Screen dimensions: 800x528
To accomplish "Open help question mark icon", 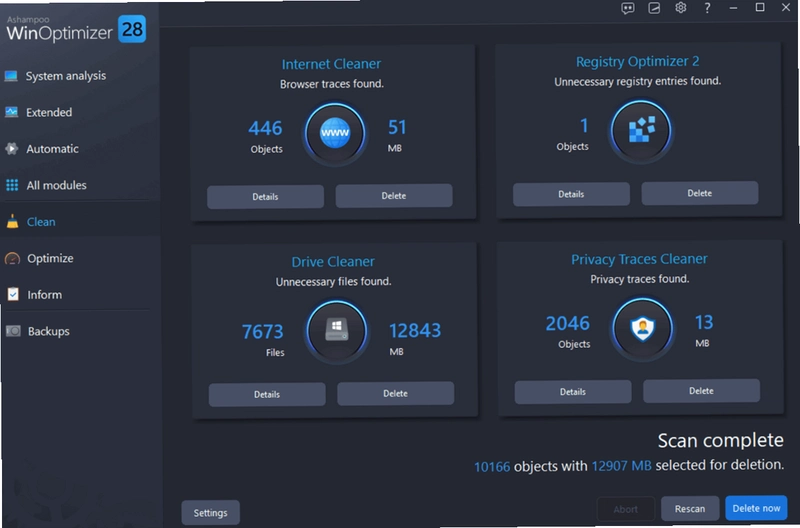I will [x=707, y=8].
